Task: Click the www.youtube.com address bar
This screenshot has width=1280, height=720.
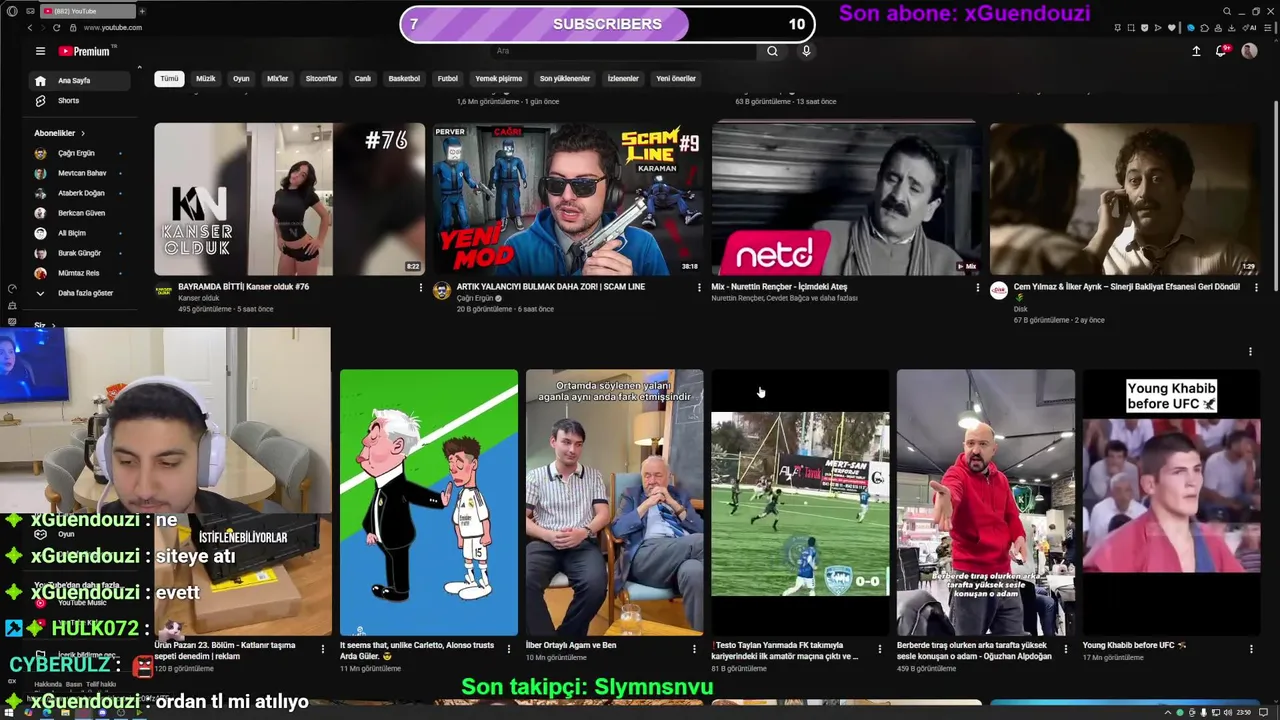Action: pos(113,27)
